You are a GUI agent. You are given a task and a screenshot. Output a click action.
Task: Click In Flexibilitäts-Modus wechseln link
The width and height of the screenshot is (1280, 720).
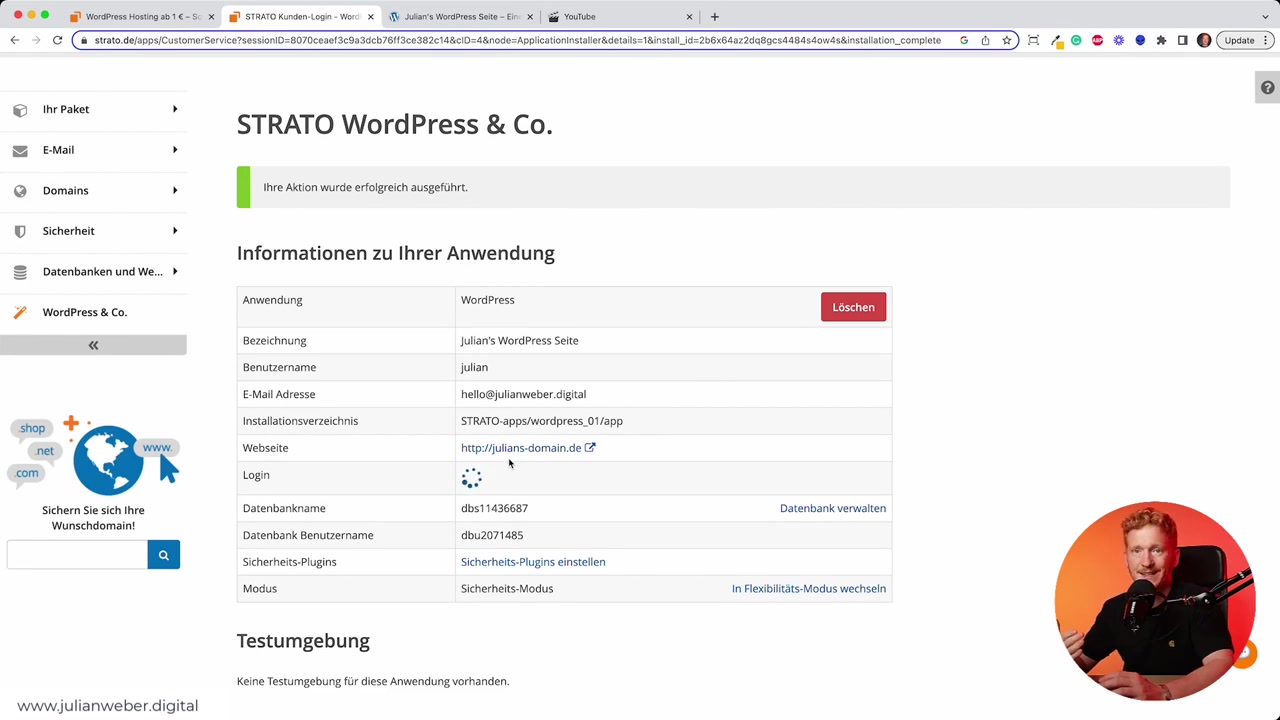coord(809,589)
